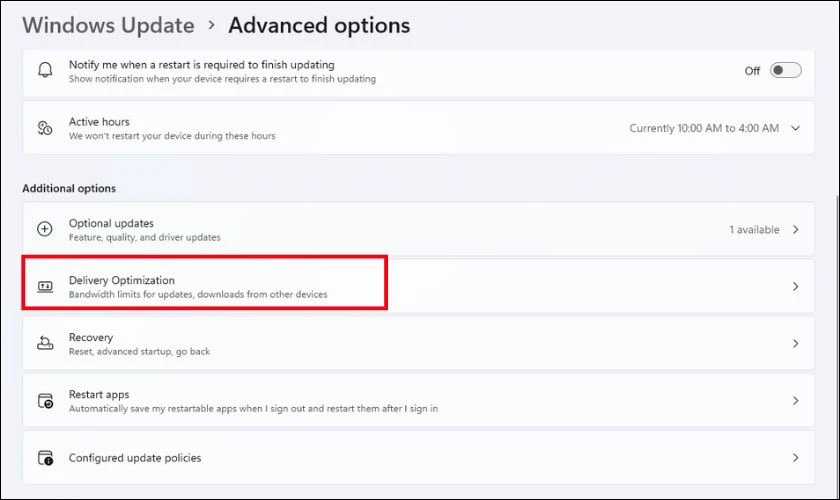Click the Recovery icon

pos(45,343)
